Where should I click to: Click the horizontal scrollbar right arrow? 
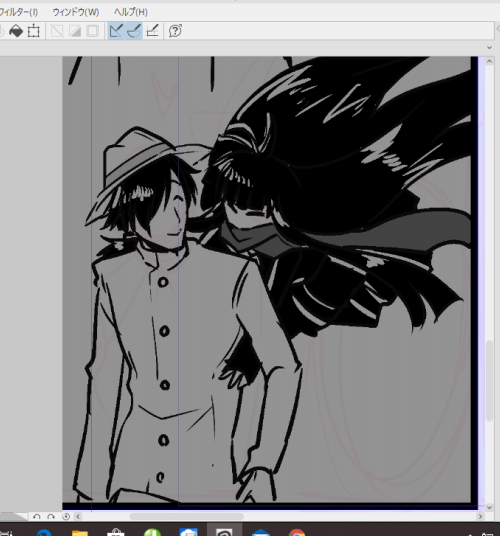481,516
